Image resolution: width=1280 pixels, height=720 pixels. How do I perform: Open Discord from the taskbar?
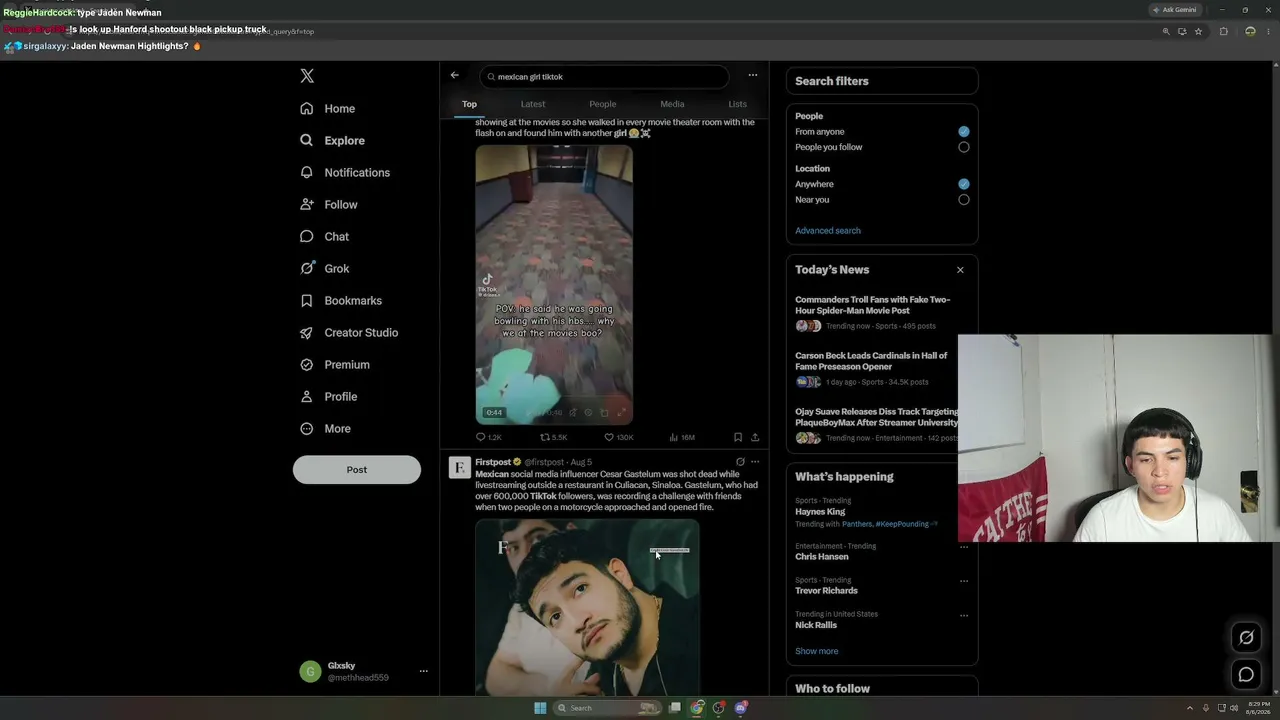point(741,708)
